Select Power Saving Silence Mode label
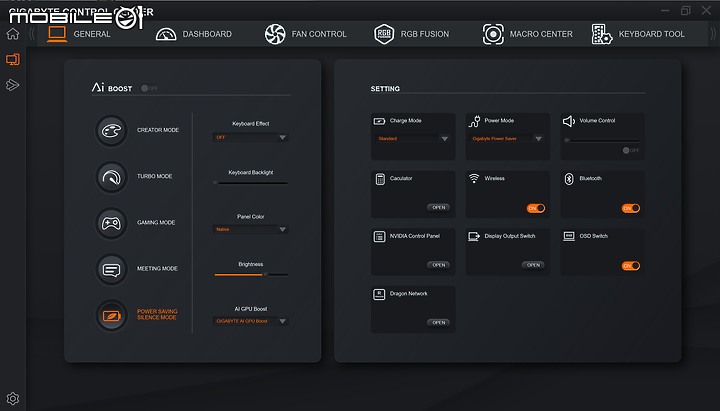 (157, 315)
